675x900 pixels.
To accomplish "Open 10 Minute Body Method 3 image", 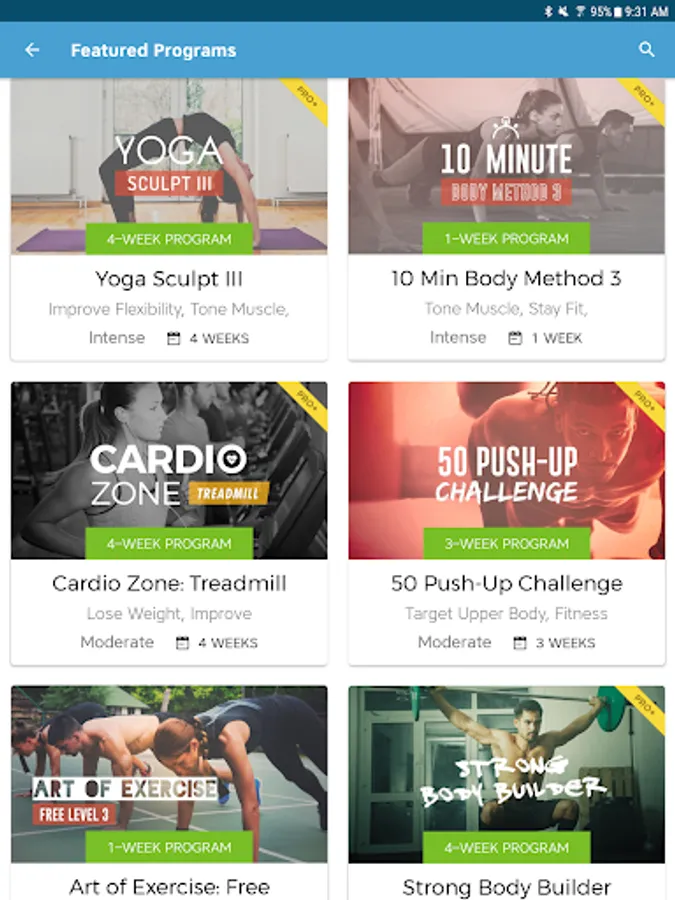I will 506,166.
